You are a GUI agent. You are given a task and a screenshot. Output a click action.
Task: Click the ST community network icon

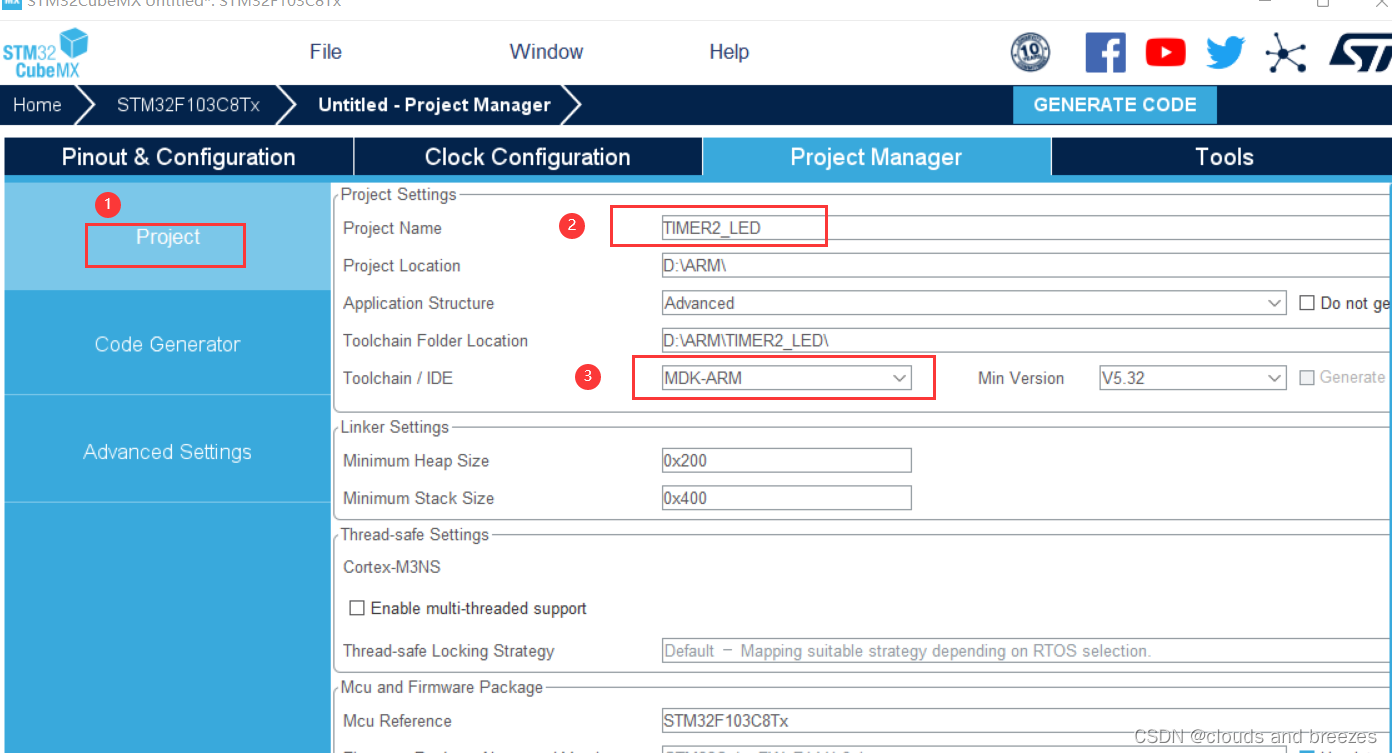(1286, 52)
